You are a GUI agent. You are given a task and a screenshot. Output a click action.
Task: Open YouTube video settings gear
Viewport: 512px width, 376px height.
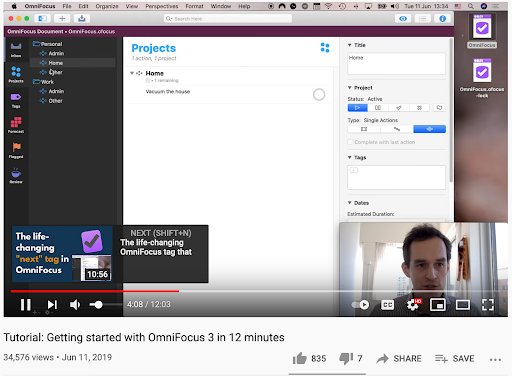(413, 304)
